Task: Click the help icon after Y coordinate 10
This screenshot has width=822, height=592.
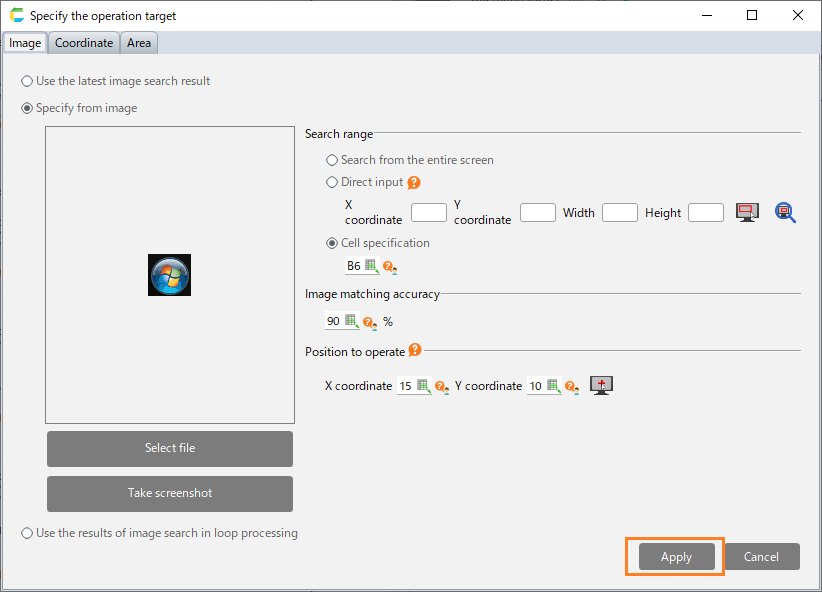Action: [572, 386]
